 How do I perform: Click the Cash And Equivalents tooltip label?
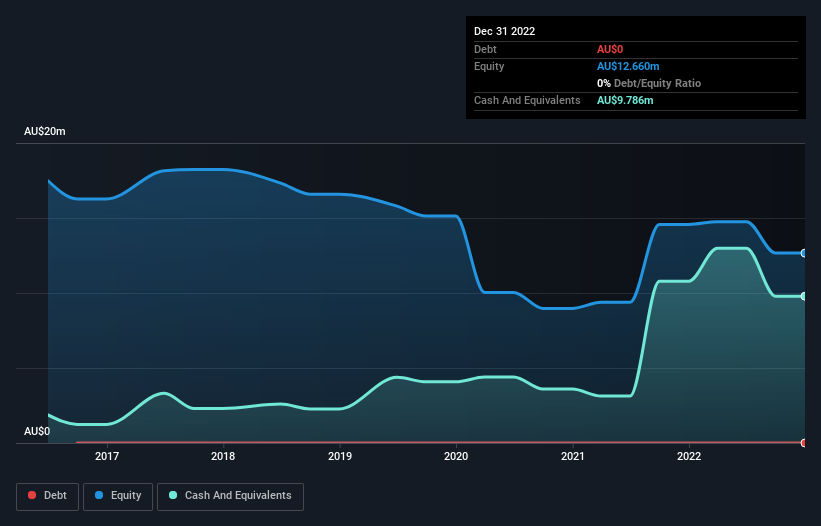pos(527,100)
